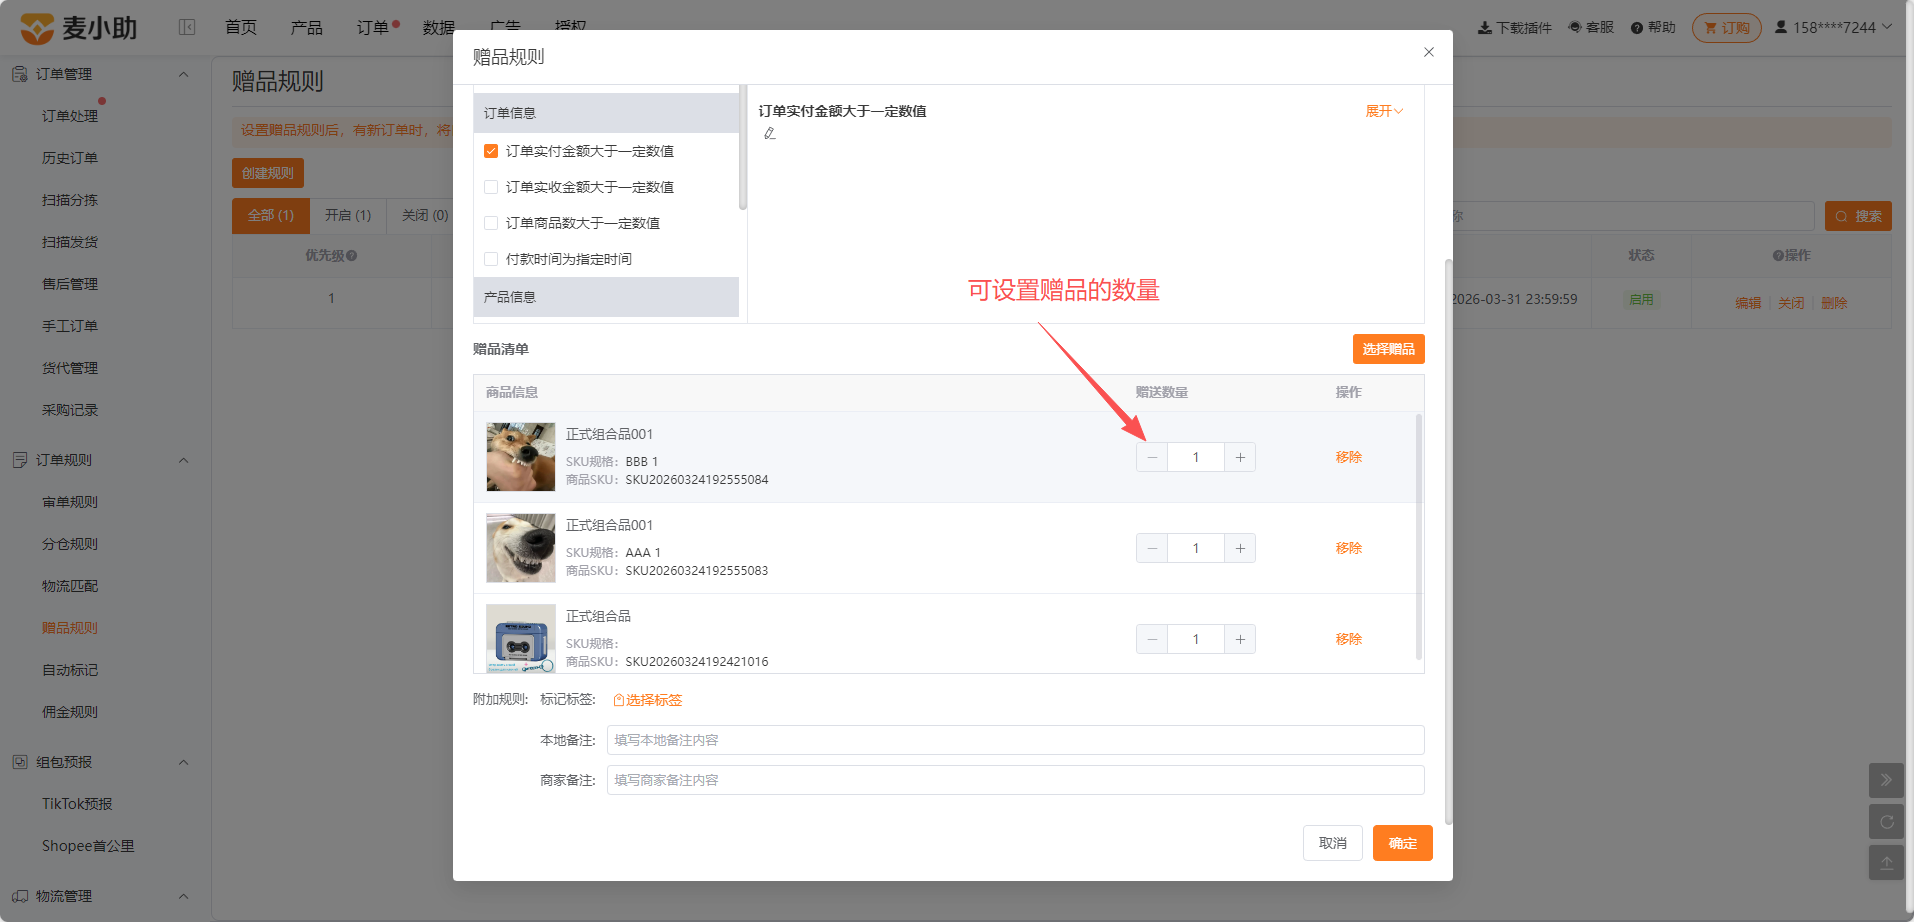The width and height of the screenshot is (1914, 922).
Task: Click the 下载插件 download icon
Action: pyautogui.click(x=1485, y=27)
